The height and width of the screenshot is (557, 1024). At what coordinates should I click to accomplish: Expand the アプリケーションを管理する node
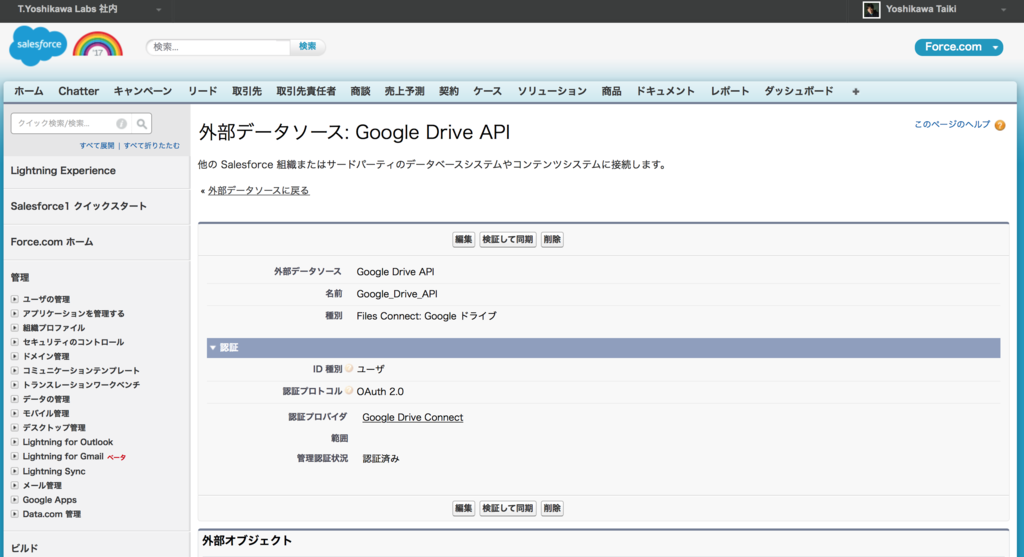14,313
